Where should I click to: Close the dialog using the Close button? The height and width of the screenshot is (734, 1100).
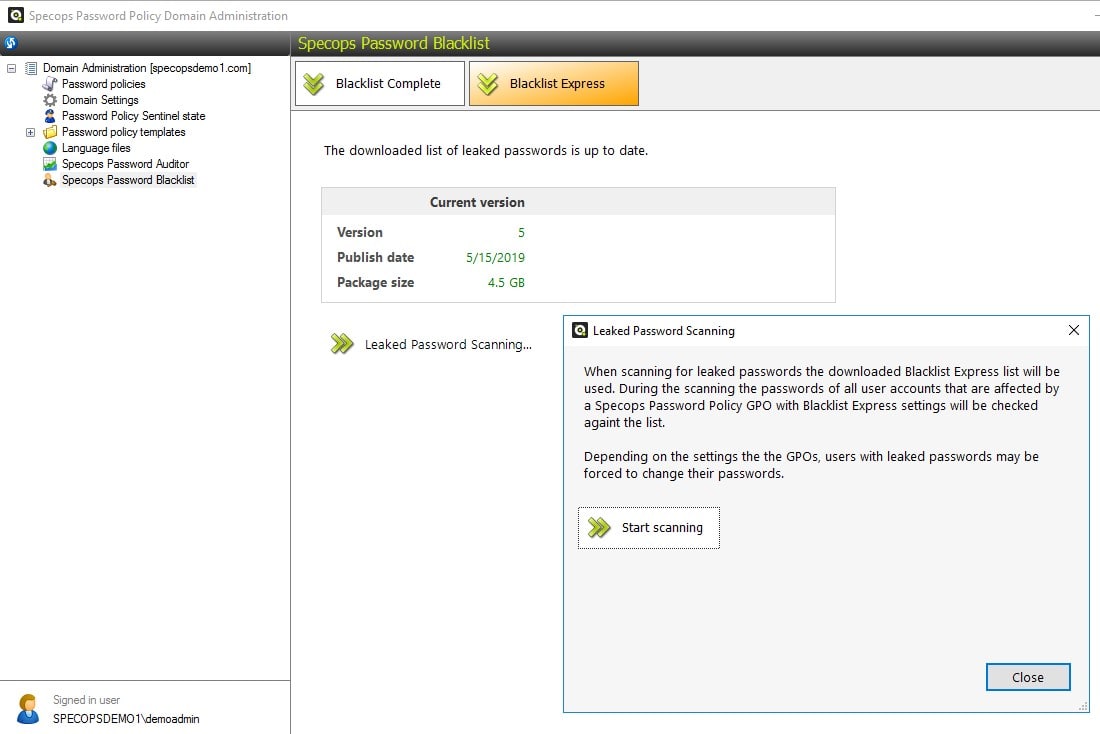point(1027,677)
